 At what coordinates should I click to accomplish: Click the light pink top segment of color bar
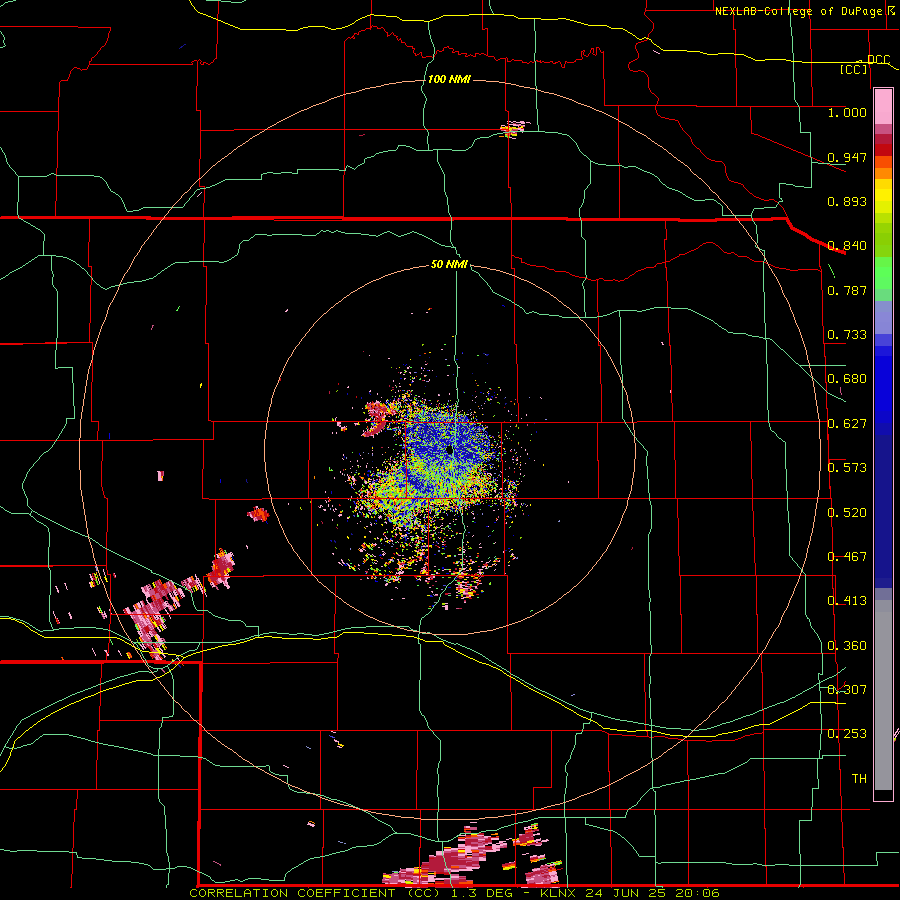click(x=883, y=106)
